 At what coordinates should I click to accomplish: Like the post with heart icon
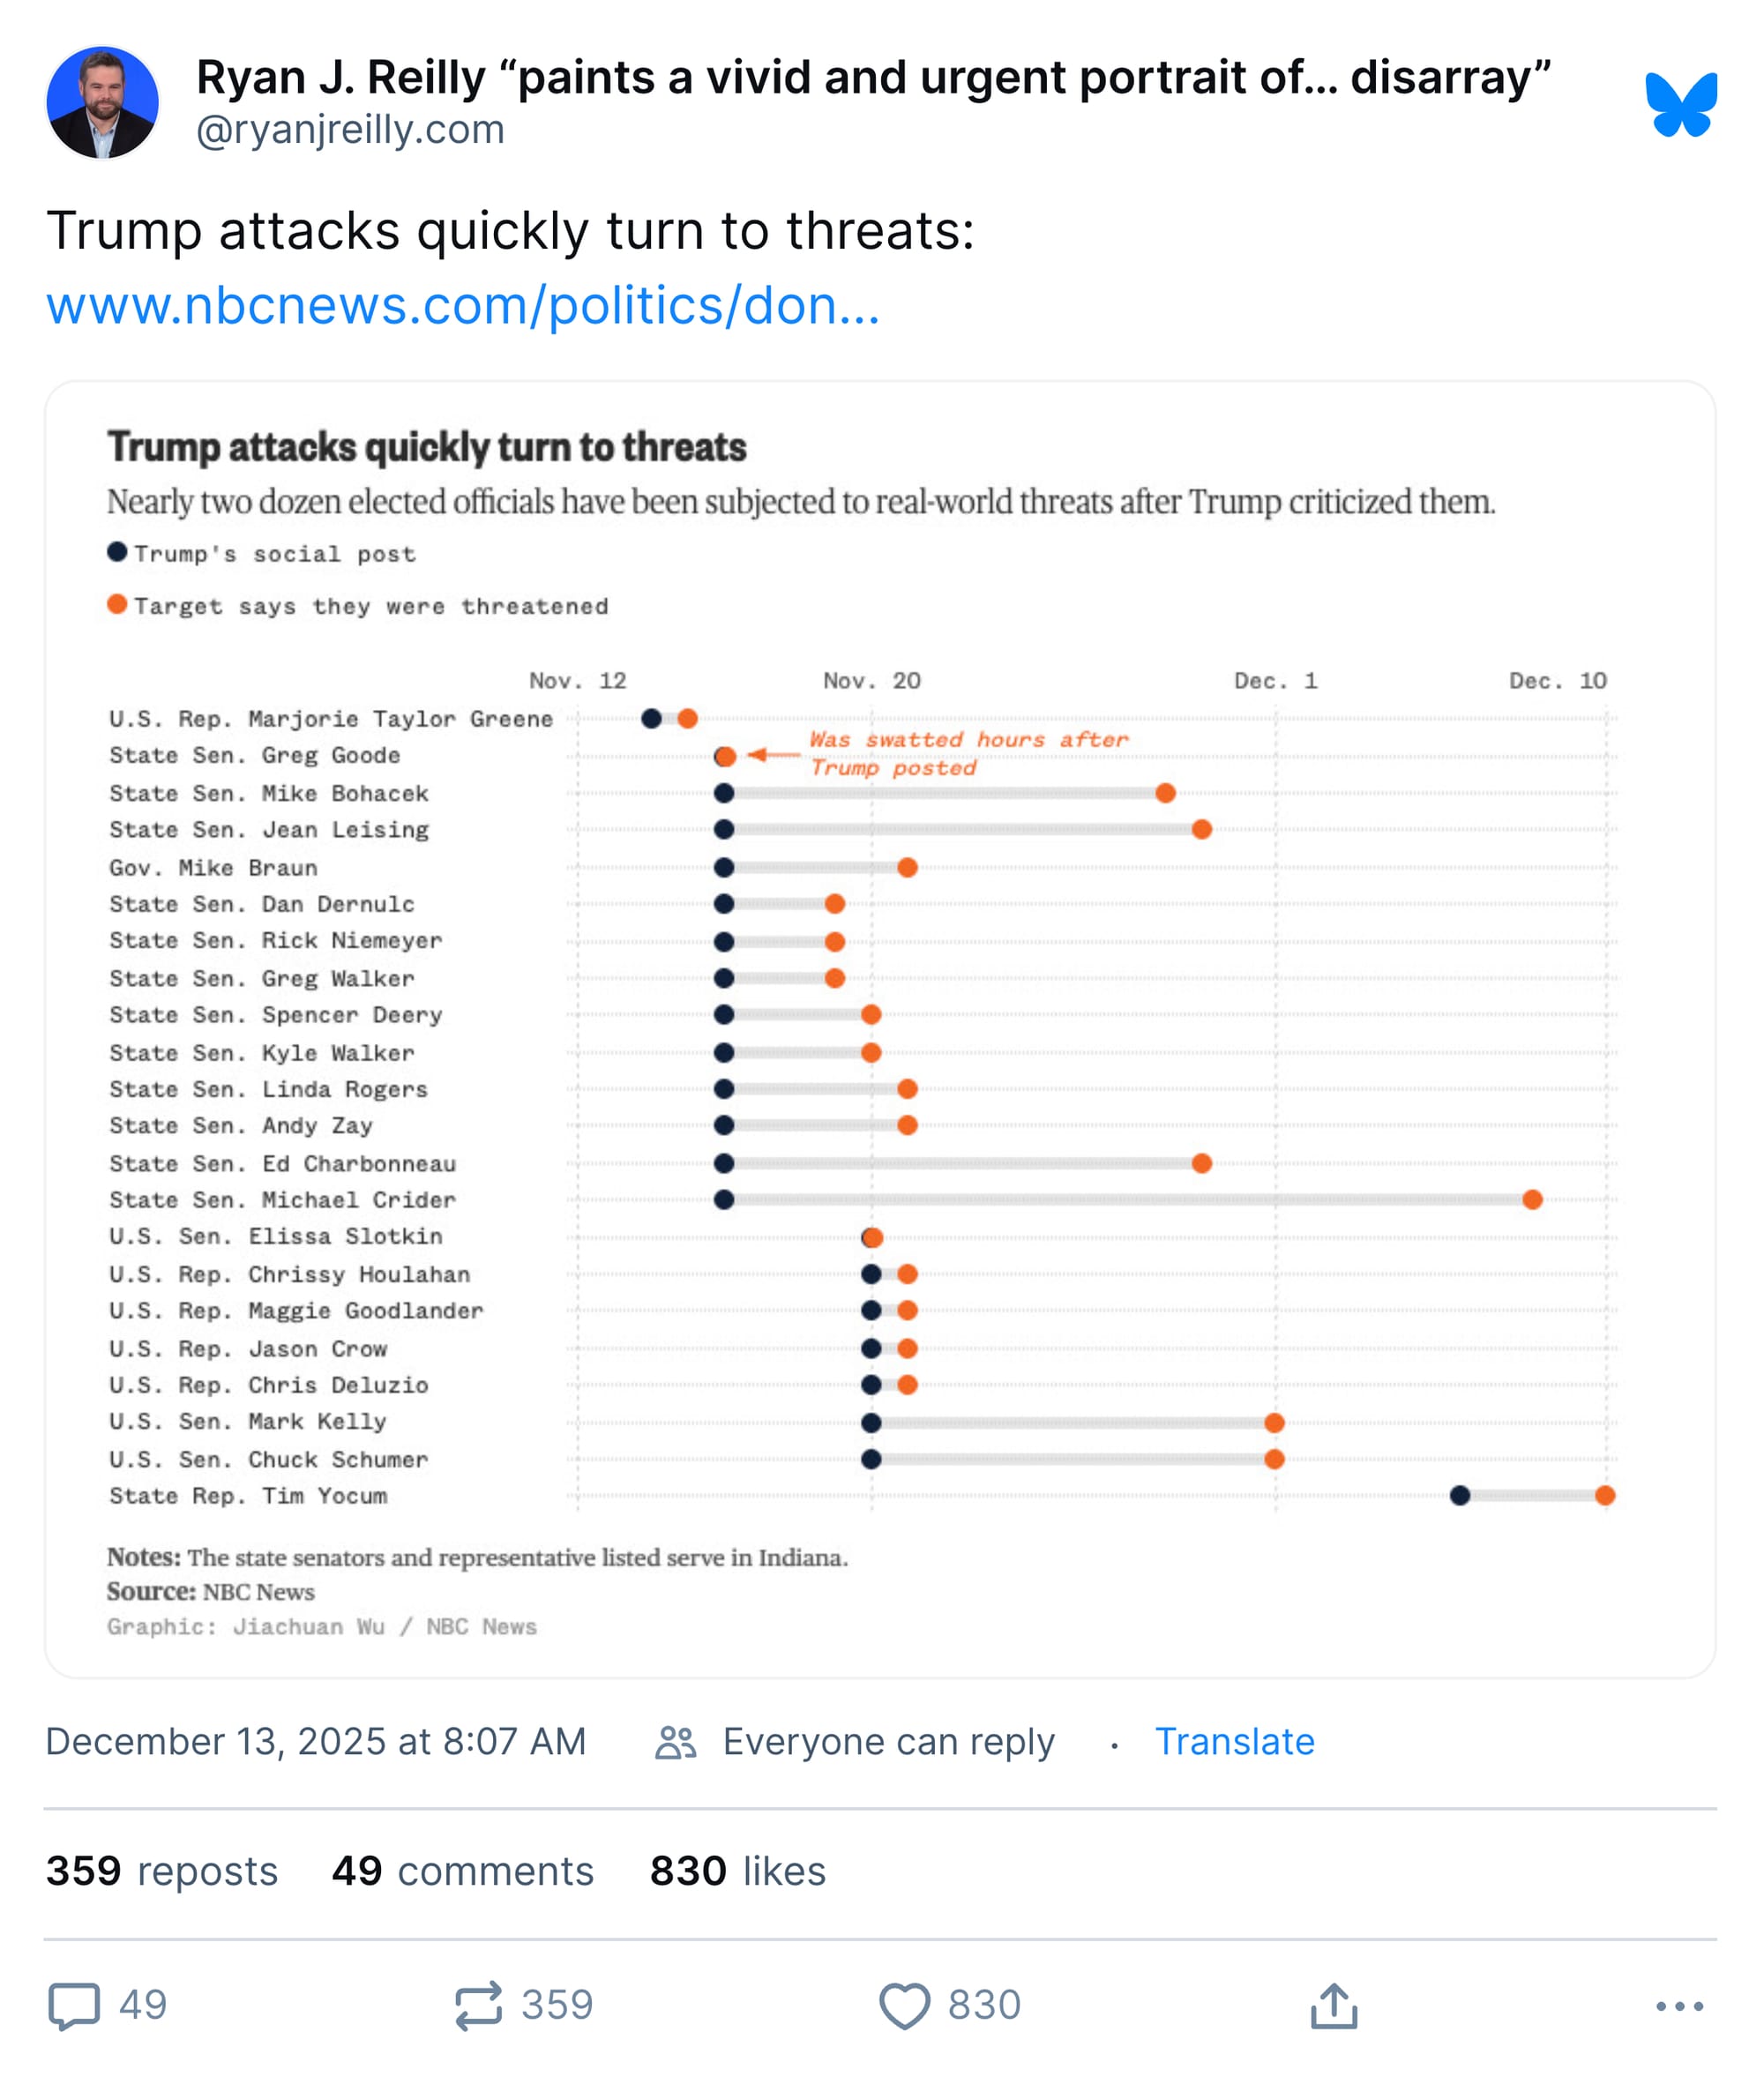pos(904,2005)
